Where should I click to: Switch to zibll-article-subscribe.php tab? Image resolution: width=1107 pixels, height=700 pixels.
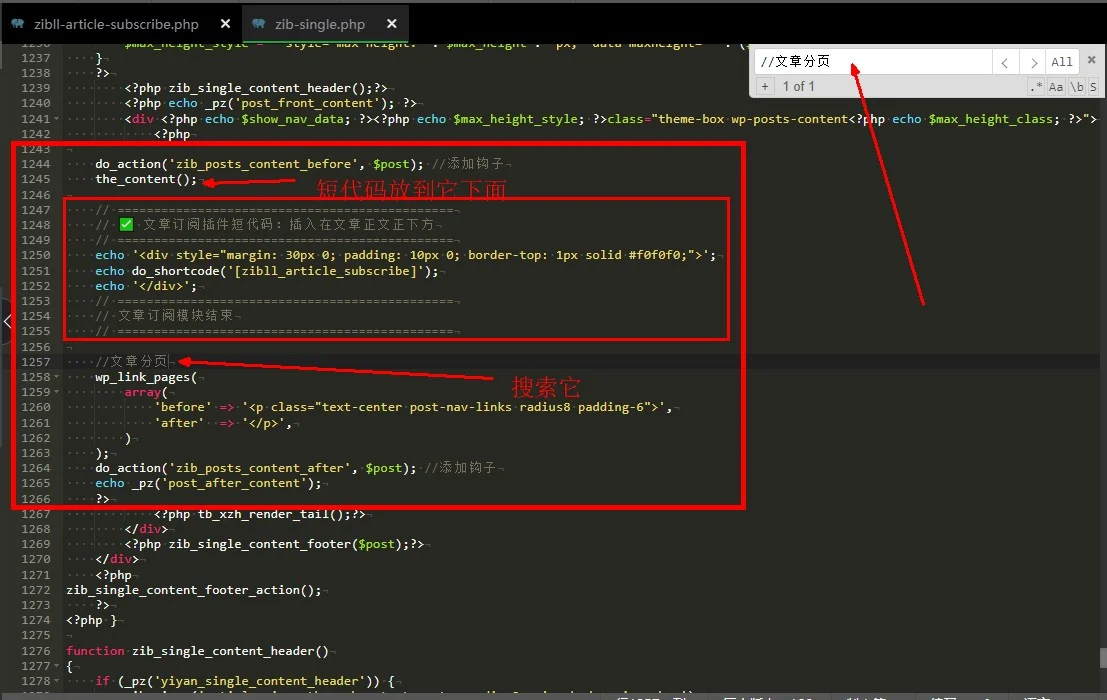pos(115,24)
